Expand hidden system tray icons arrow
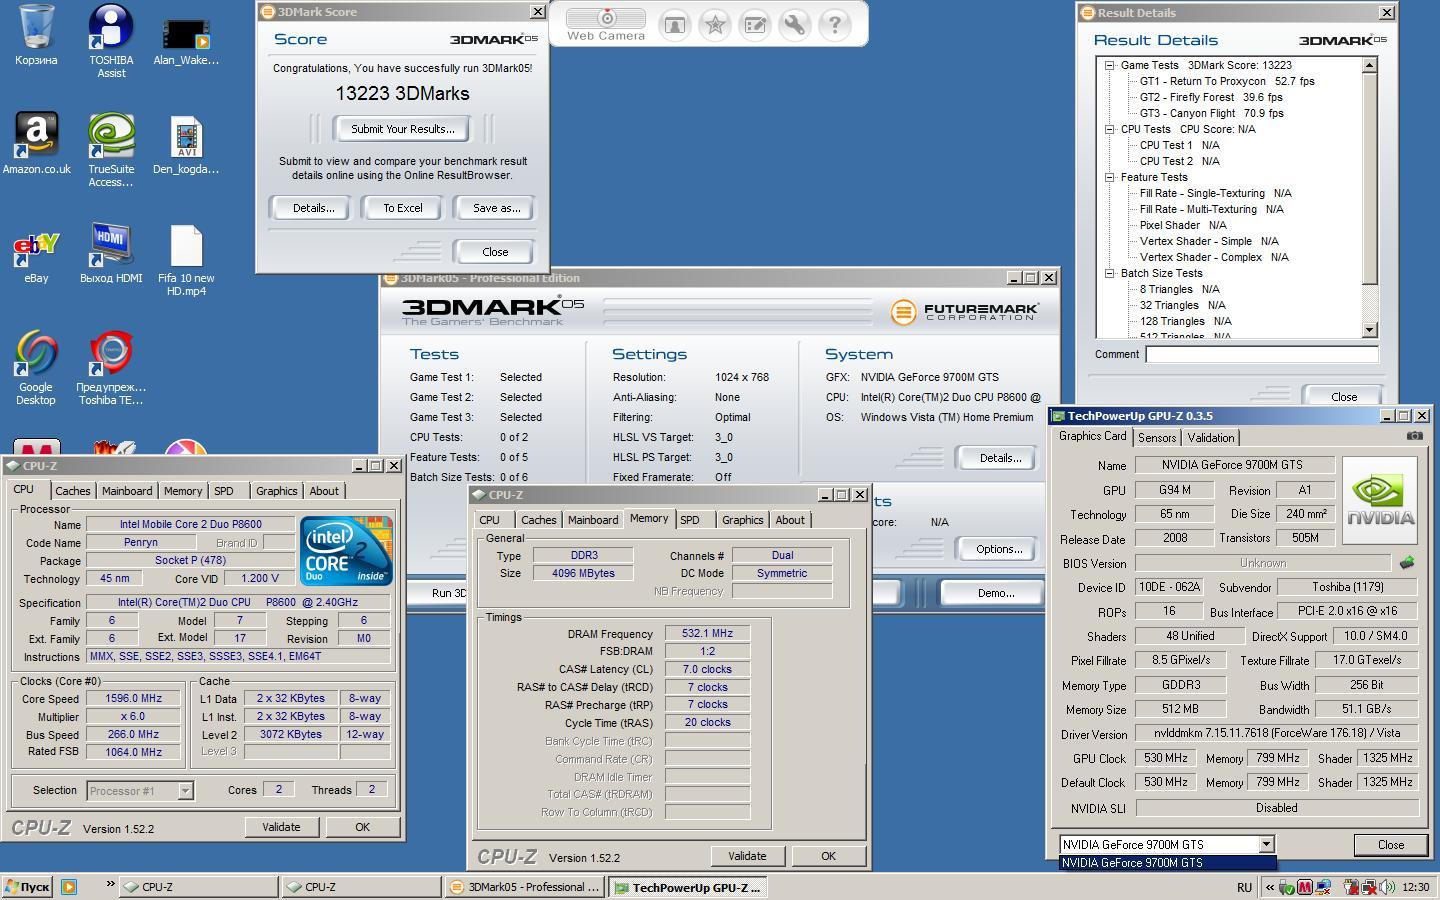The width and height of the screenshot is (1440, 900). (x=1270, y=886)
